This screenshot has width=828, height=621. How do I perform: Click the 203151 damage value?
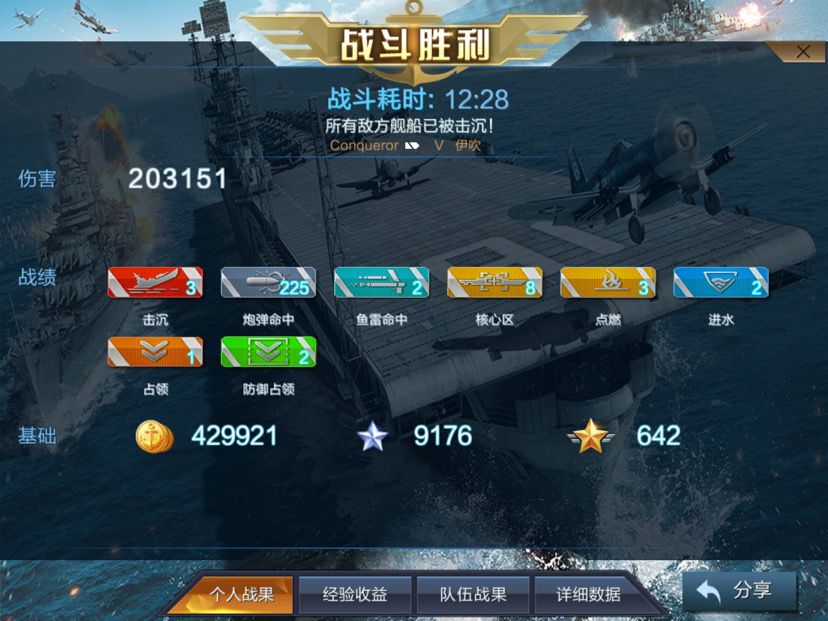(x=177, y=178)
